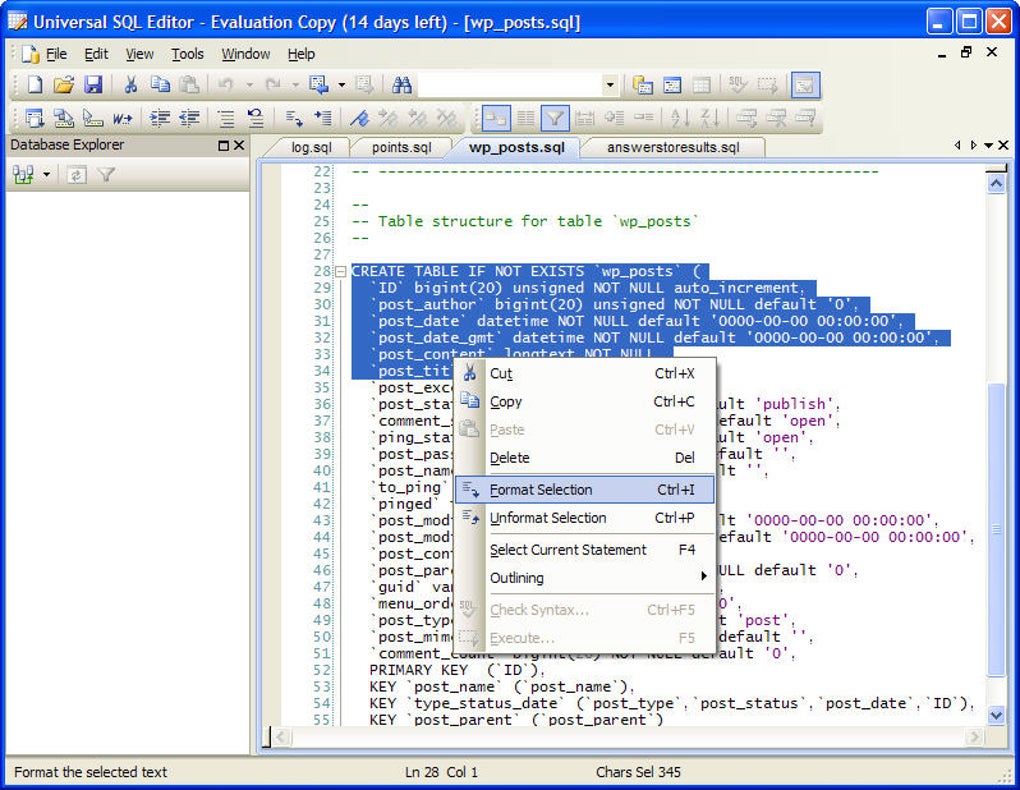Save the file using the floppy disk icon
Viewport: 1020px width, 790px height.
coord(92,86)
